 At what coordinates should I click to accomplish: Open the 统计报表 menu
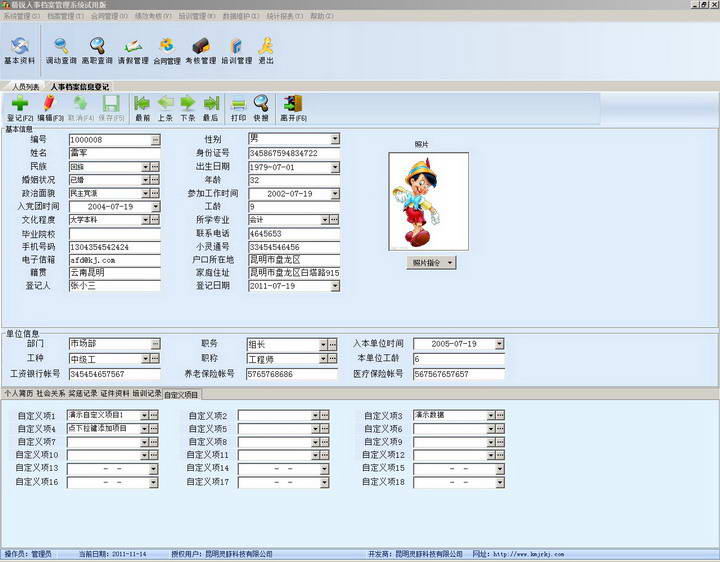pyautogui.click(x=285, y=16)
